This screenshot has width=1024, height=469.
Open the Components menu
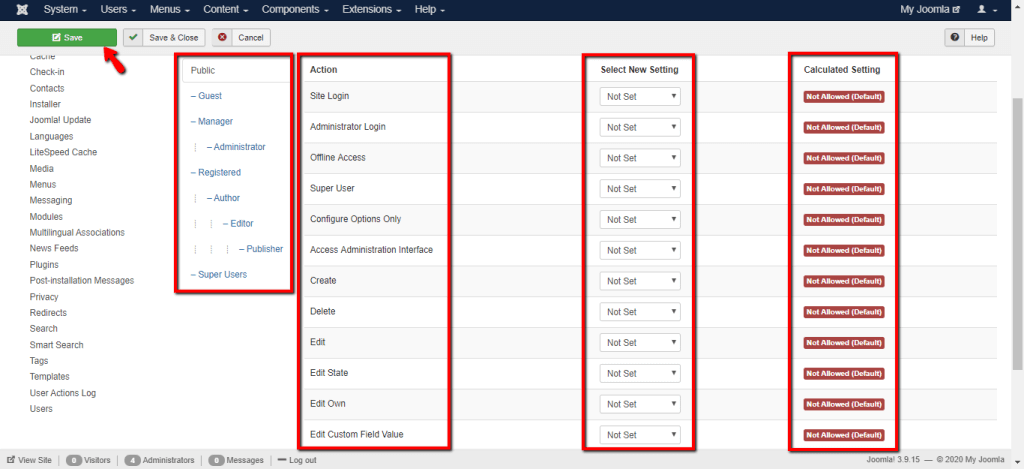click(x=295, y=10)
